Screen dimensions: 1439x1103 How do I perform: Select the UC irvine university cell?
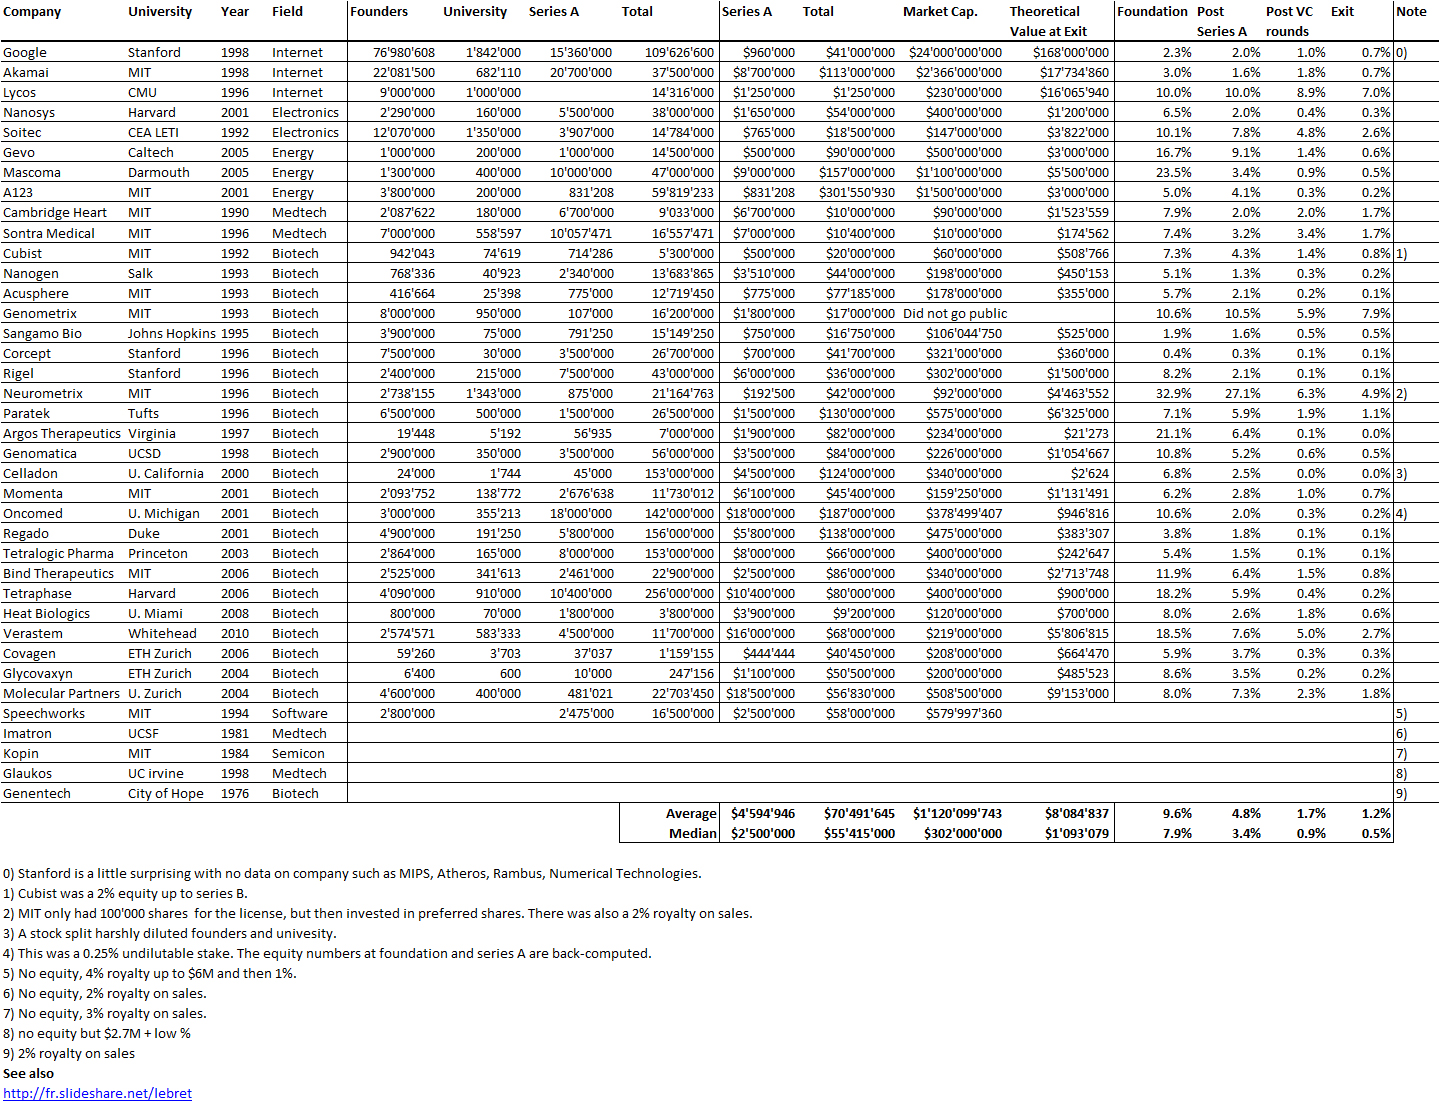pyautogui.click(x=156, y=773)
